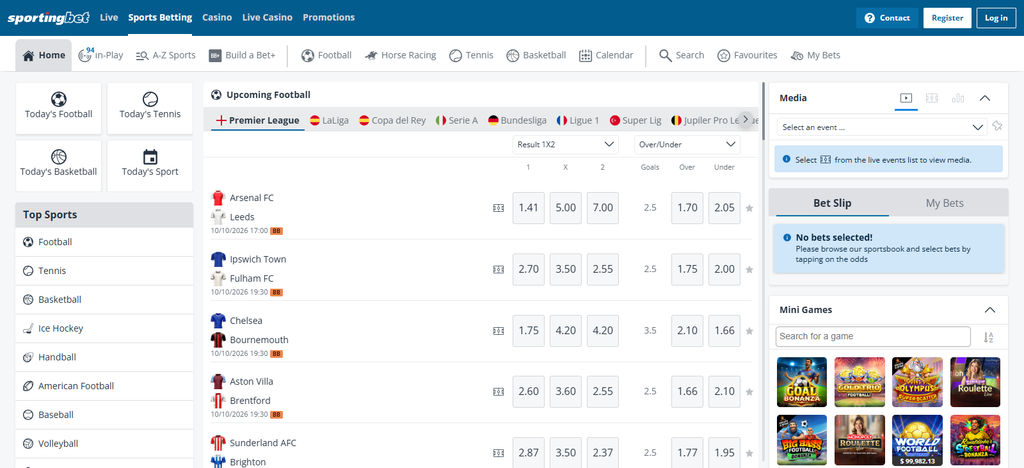Image resolution: width=1024 pixels, height=468 pixels.
Task: Open American Football in Top Sports
Action: pyautogui.click(x=104, y=386)
